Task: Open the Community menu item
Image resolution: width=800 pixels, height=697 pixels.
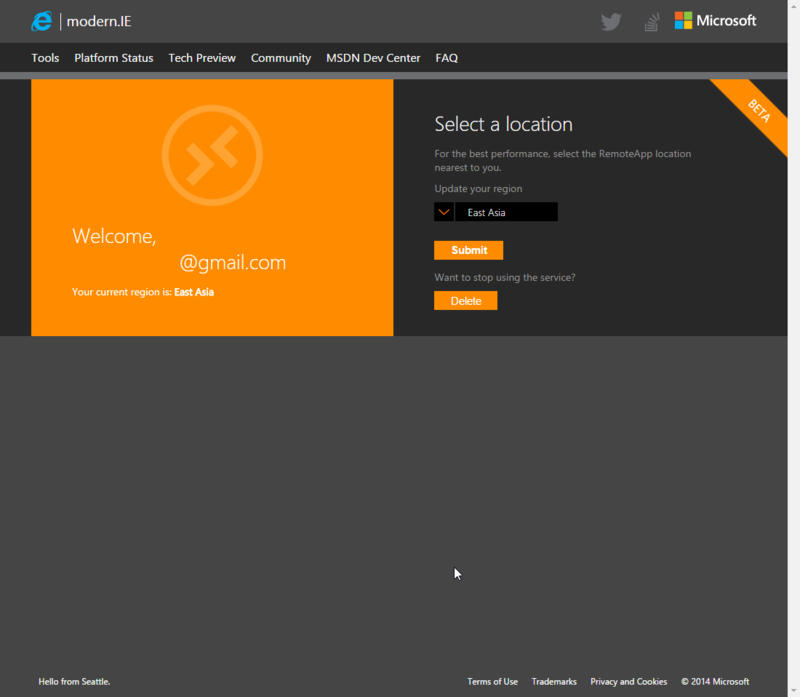Action: point(281,58)
